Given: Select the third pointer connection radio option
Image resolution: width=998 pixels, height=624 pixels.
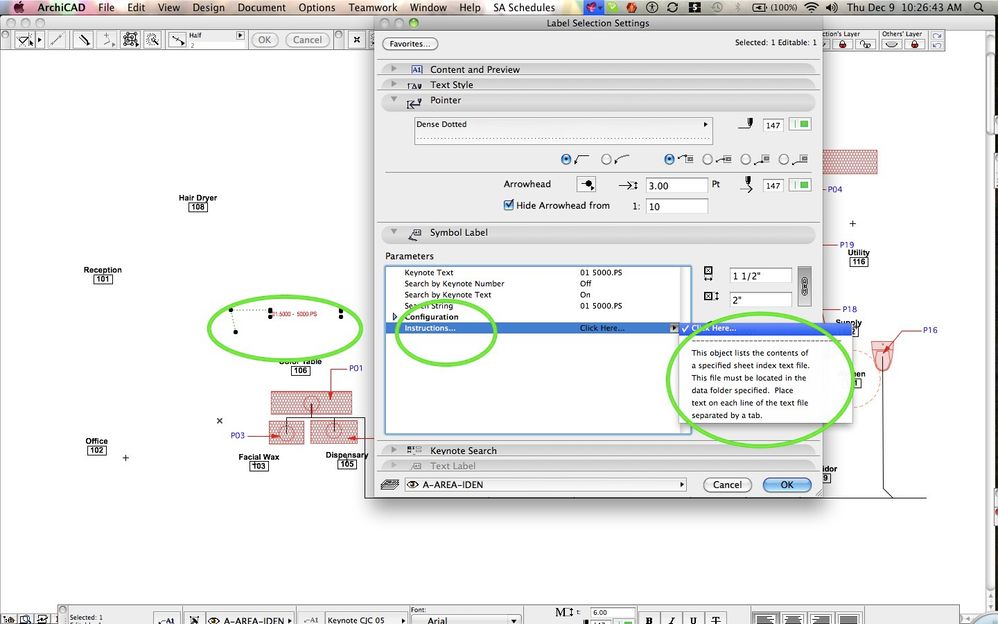Looking at the screenshot, I should [x=745, y=159].
